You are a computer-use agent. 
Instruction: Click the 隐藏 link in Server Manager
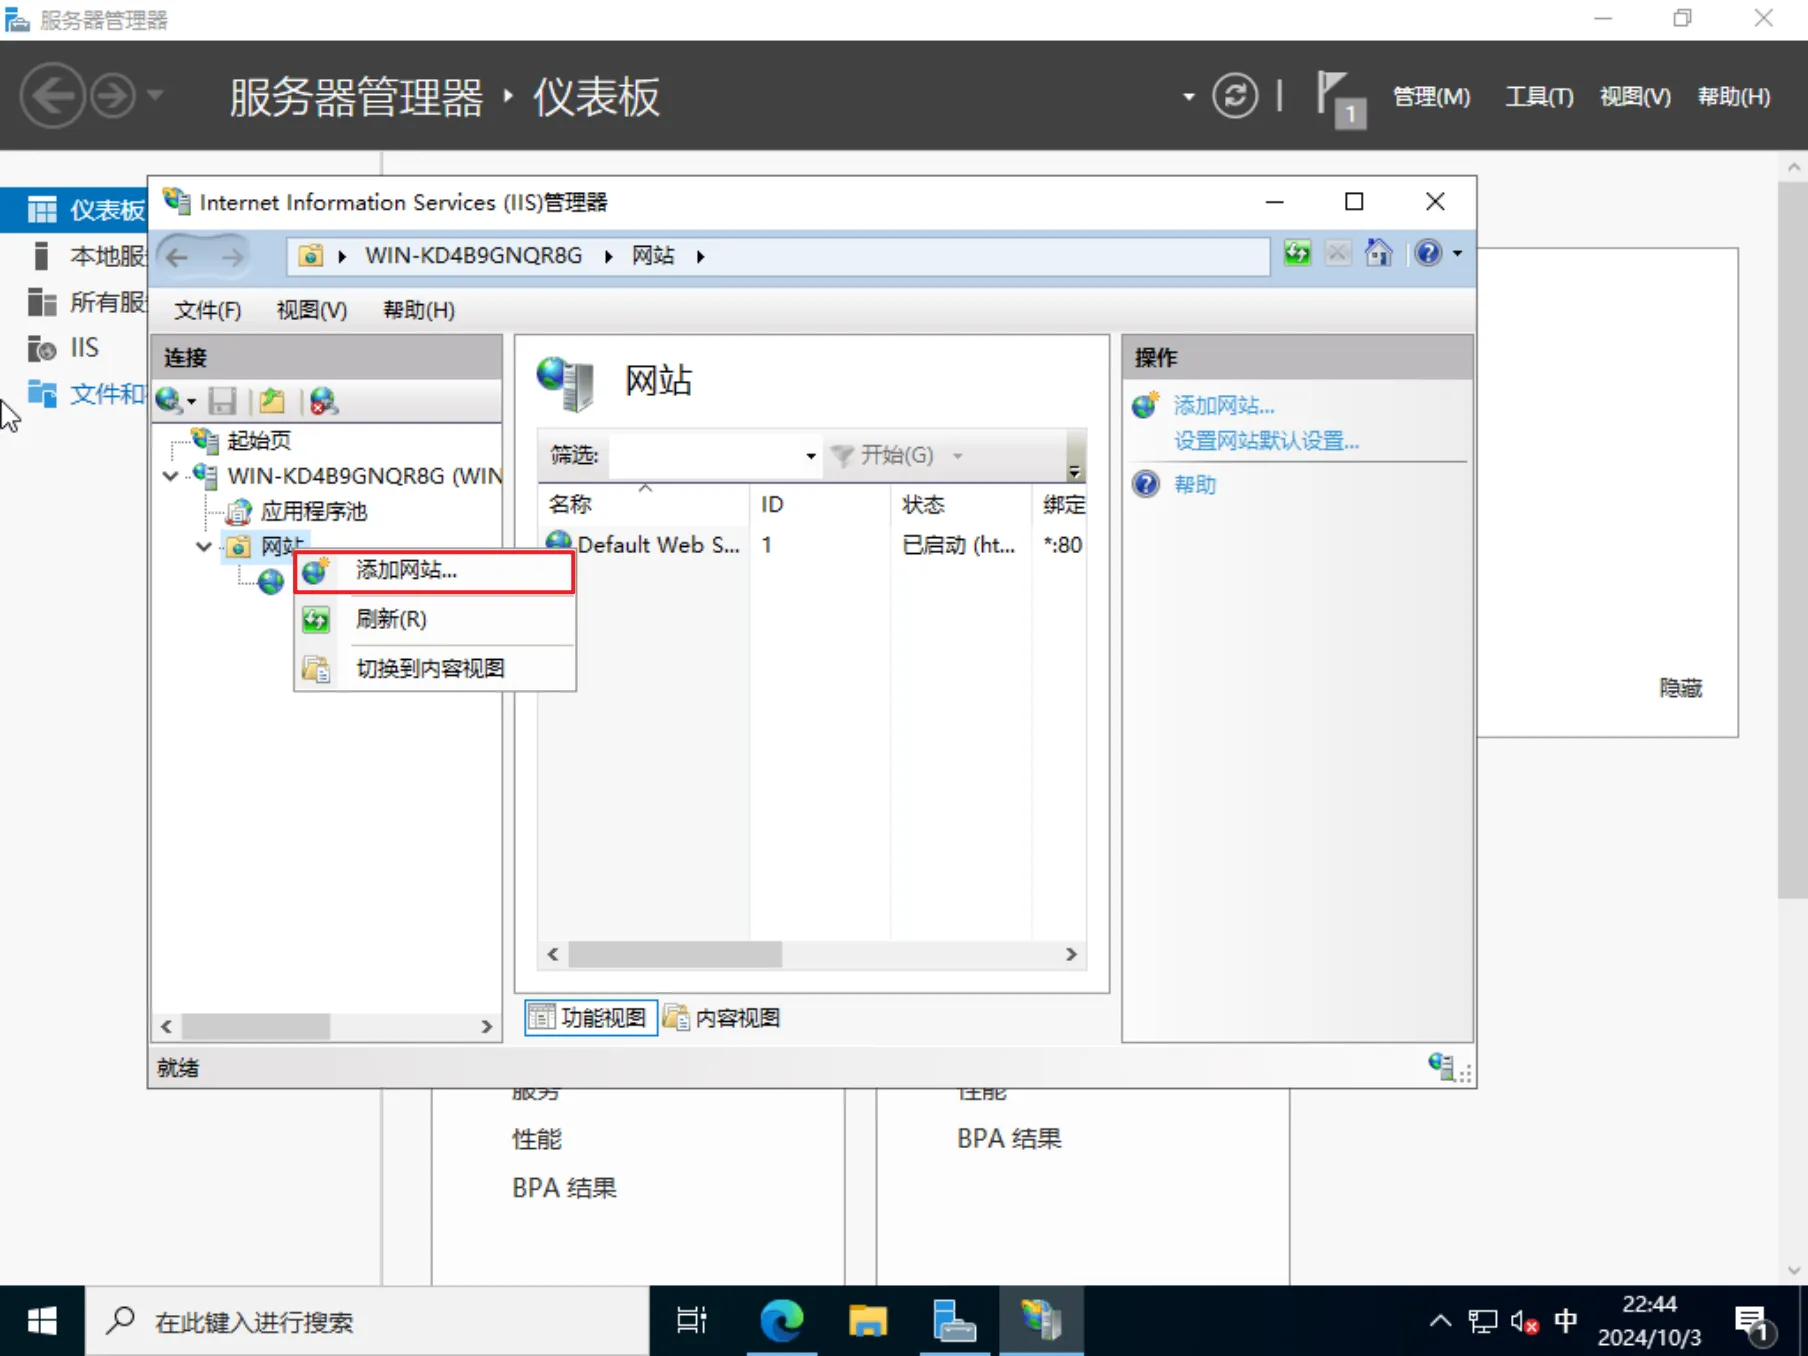point(1680,688)
